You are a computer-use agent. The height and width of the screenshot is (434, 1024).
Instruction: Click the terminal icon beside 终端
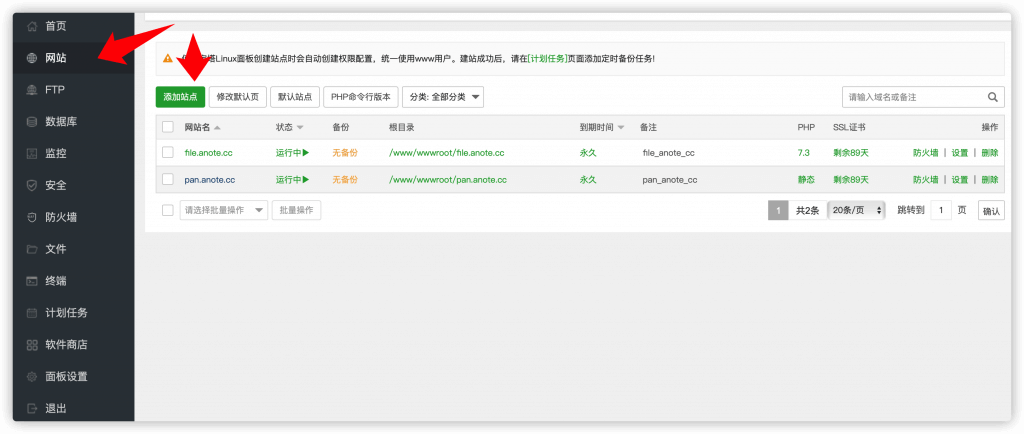point(31,281)
